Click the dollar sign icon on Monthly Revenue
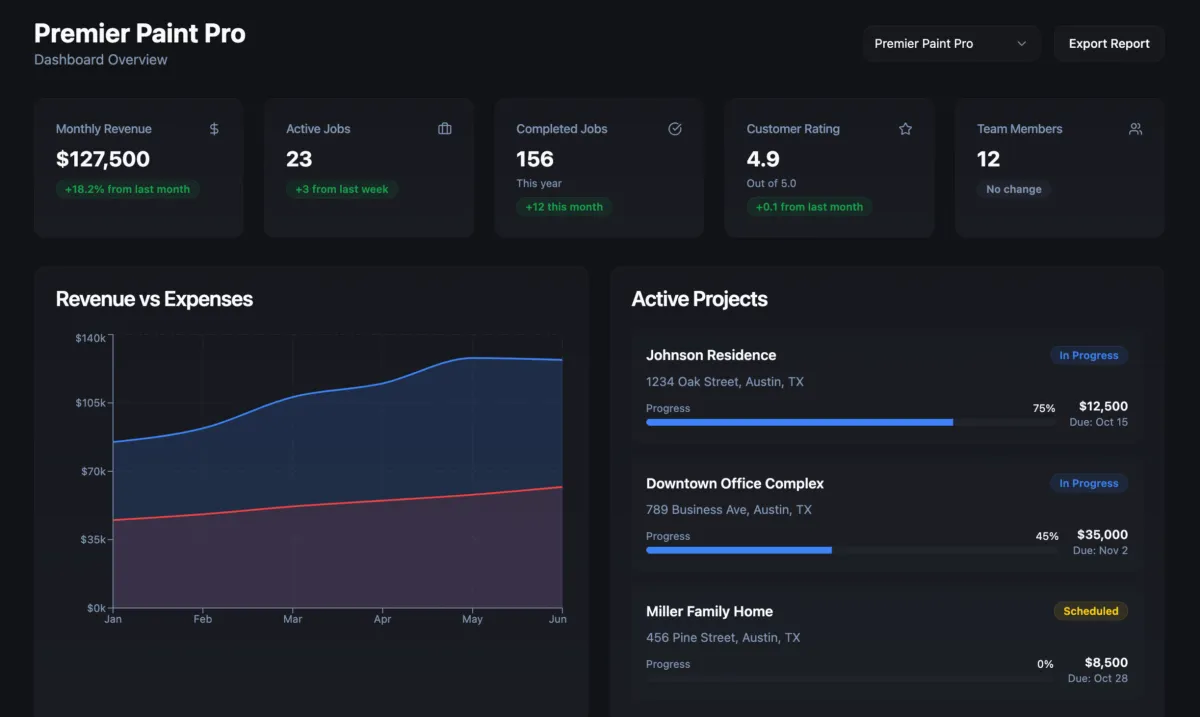The image size is (1200, 717). pos(214,129)
